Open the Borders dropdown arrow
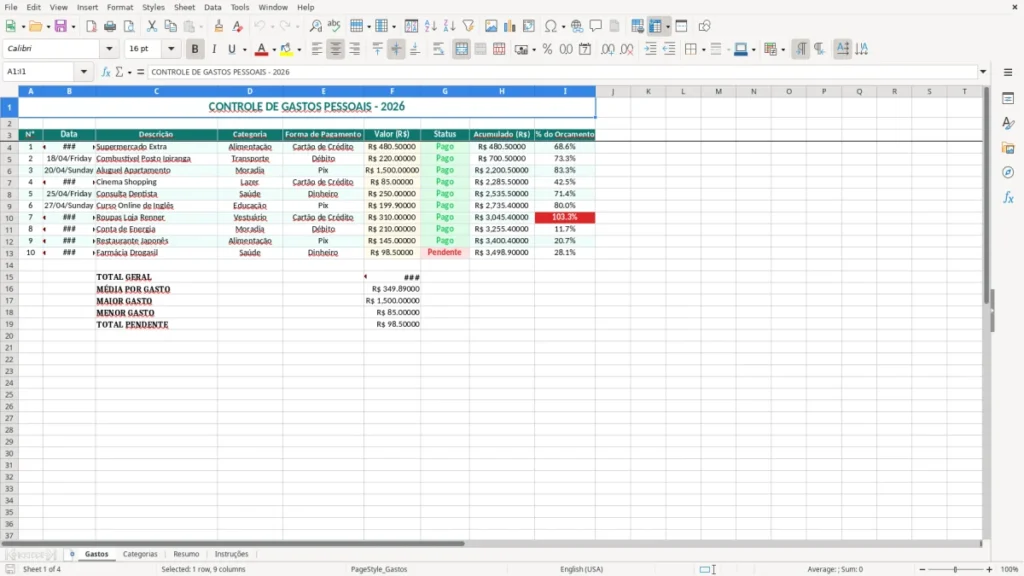 pyautogui.click(x=703, y=50)
